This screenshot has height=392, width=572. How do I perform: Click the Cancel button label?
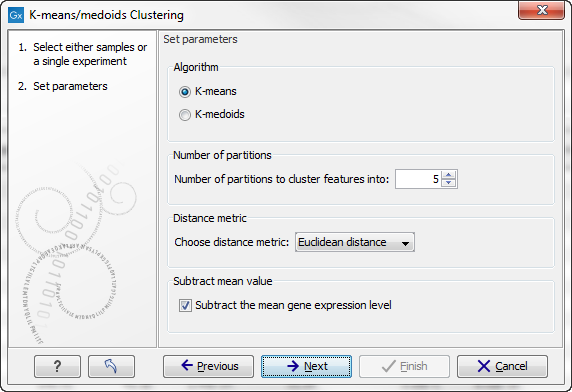(x=511, y=366)
